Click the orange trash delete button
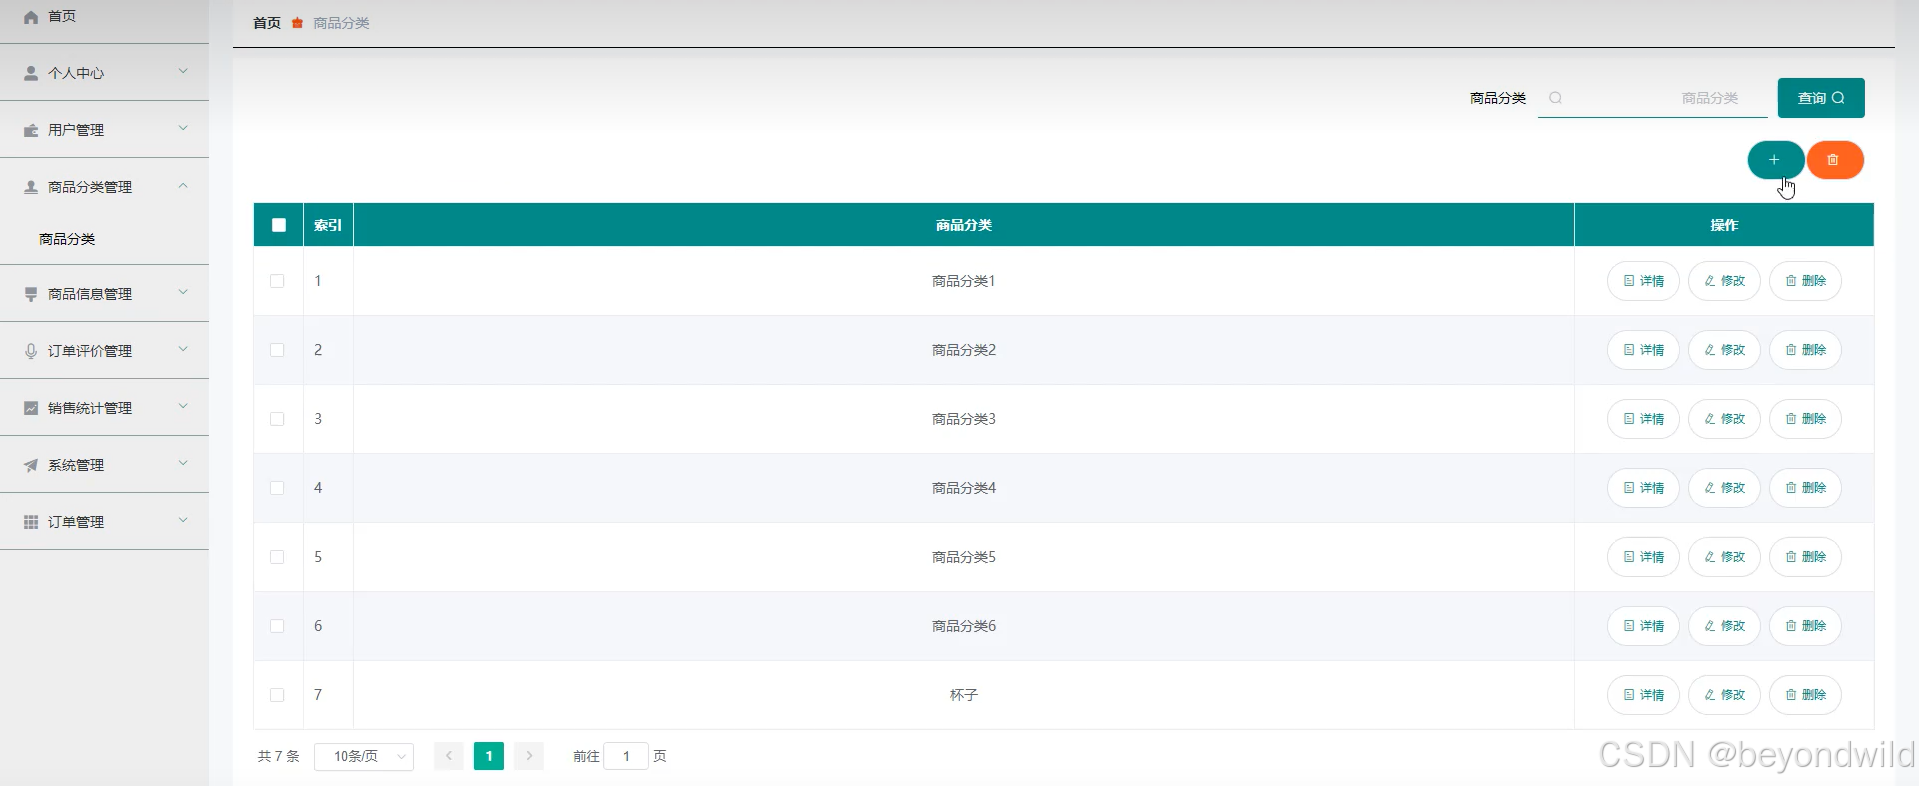Image resolution: width=1919 pixels, height=786 pixels. click(1834, 160)
